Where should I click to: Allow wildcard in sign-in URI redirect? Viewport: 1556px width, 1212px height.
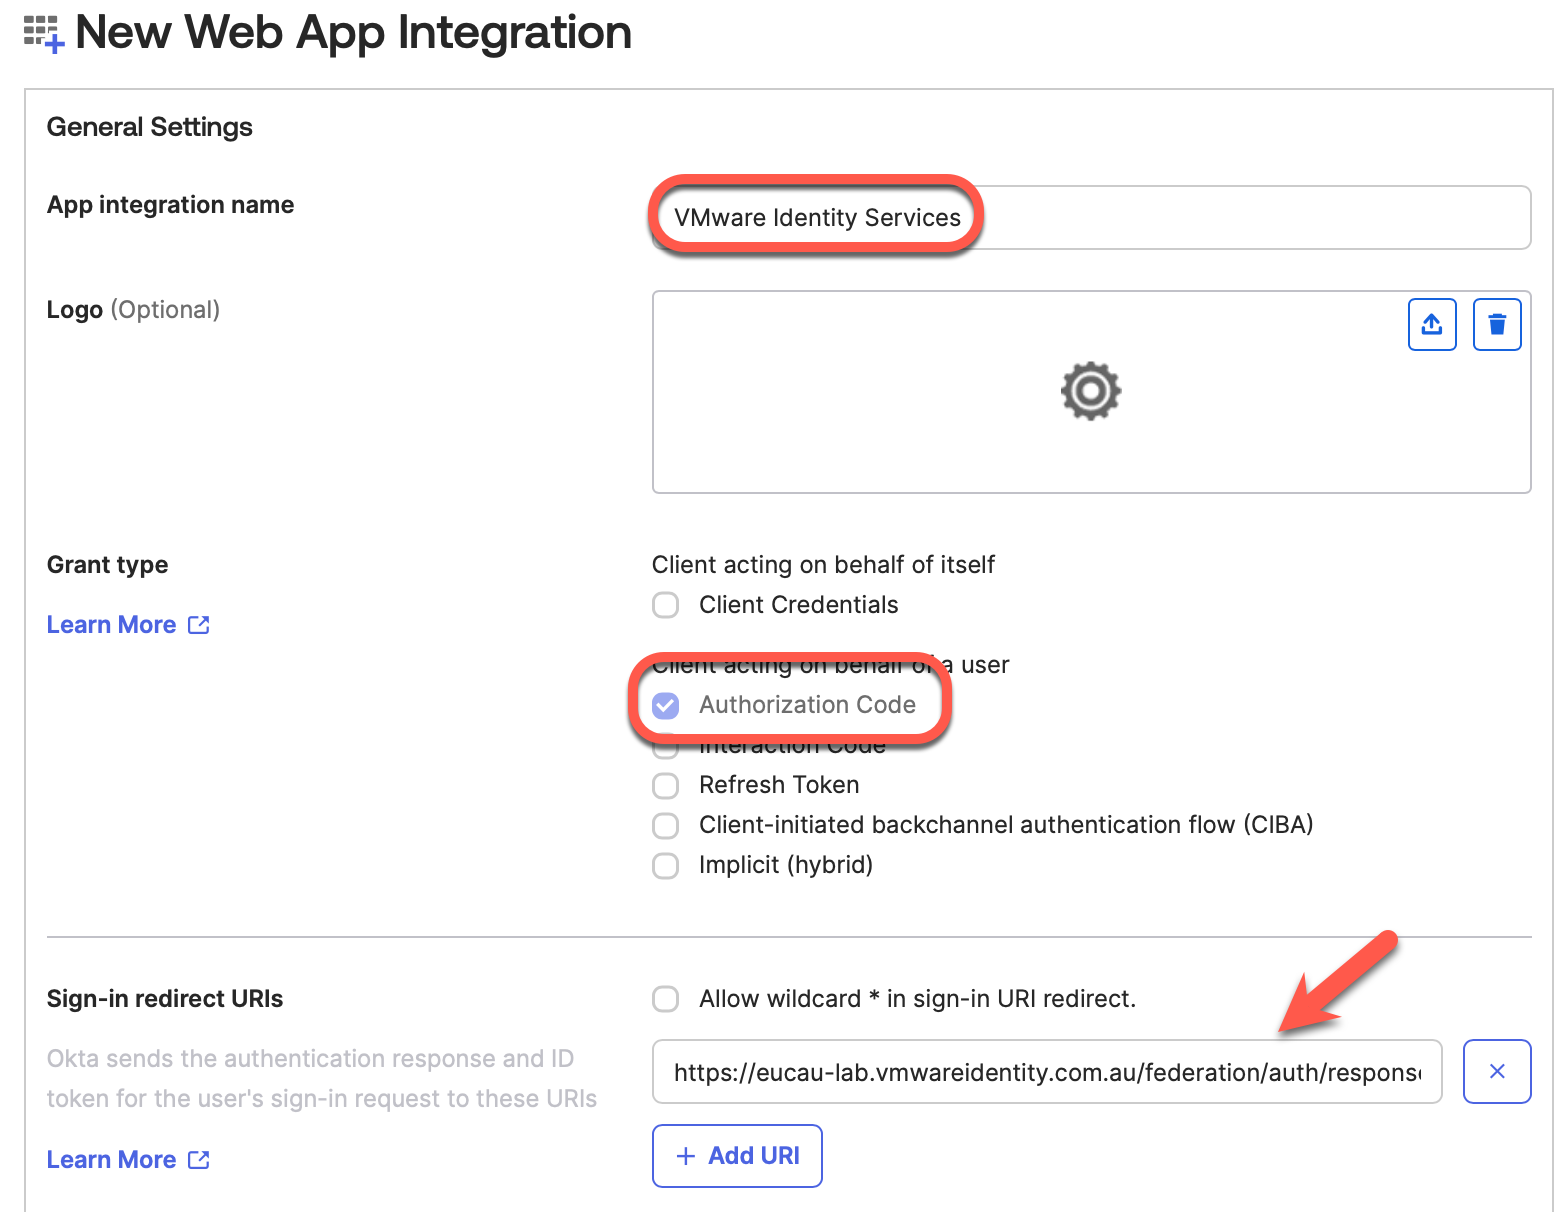[665, 999]
